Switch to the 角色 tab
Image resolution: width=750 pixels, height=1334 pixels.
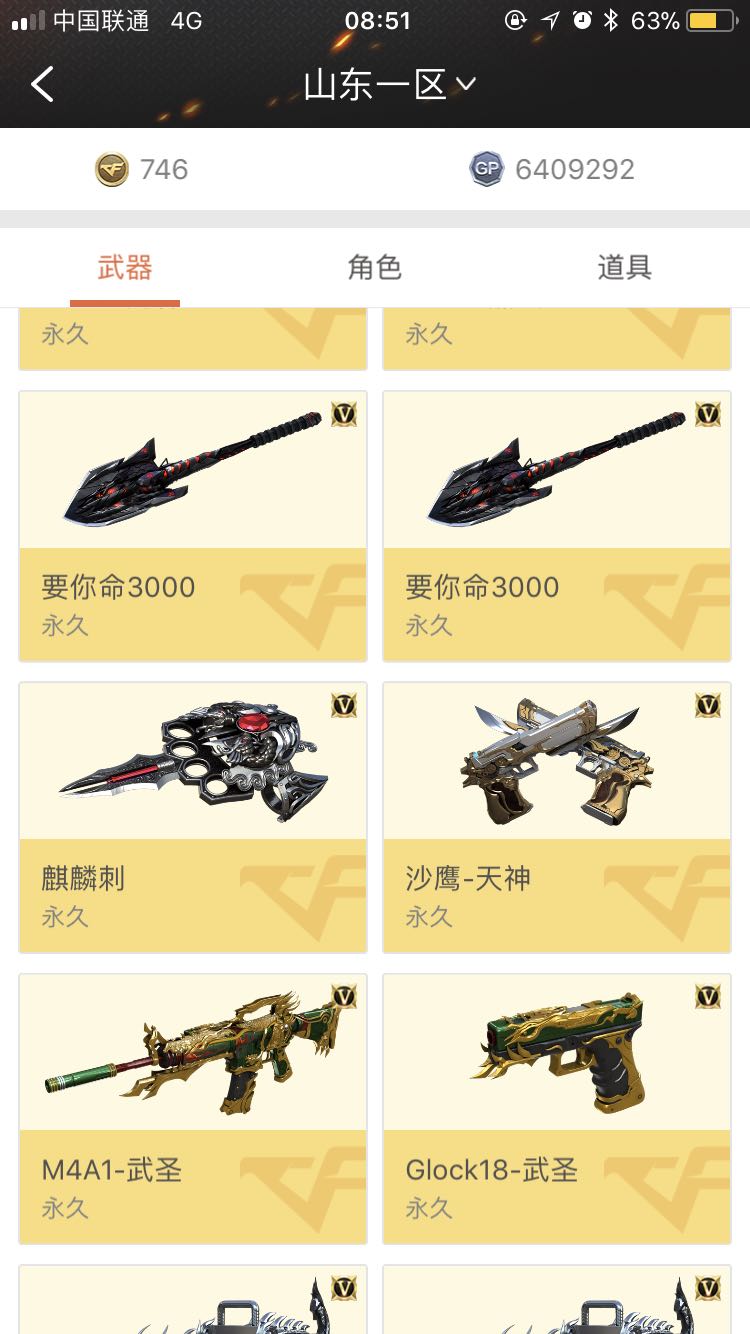(x=374, y=267)
